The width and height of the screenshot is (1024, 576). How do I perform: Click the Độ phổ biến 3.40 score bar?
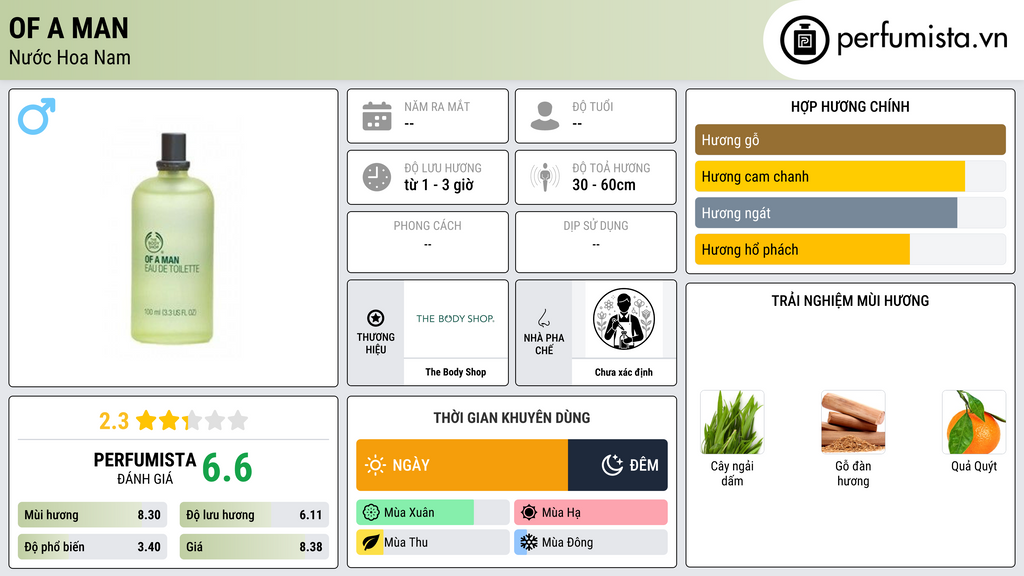point(93,547)
